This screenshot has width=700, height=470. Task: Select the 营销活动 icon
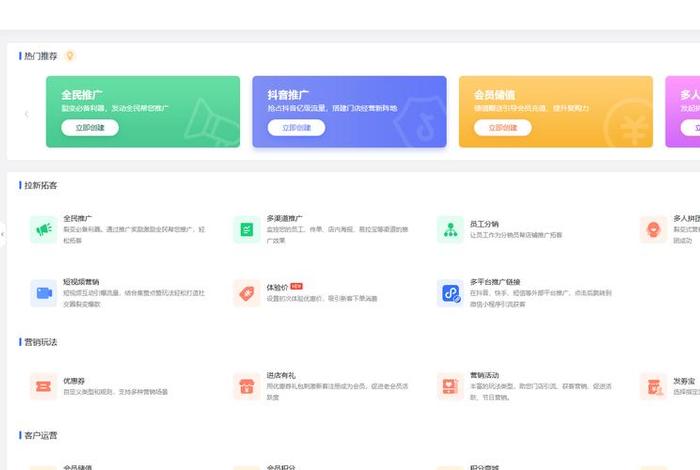[450, 387]
